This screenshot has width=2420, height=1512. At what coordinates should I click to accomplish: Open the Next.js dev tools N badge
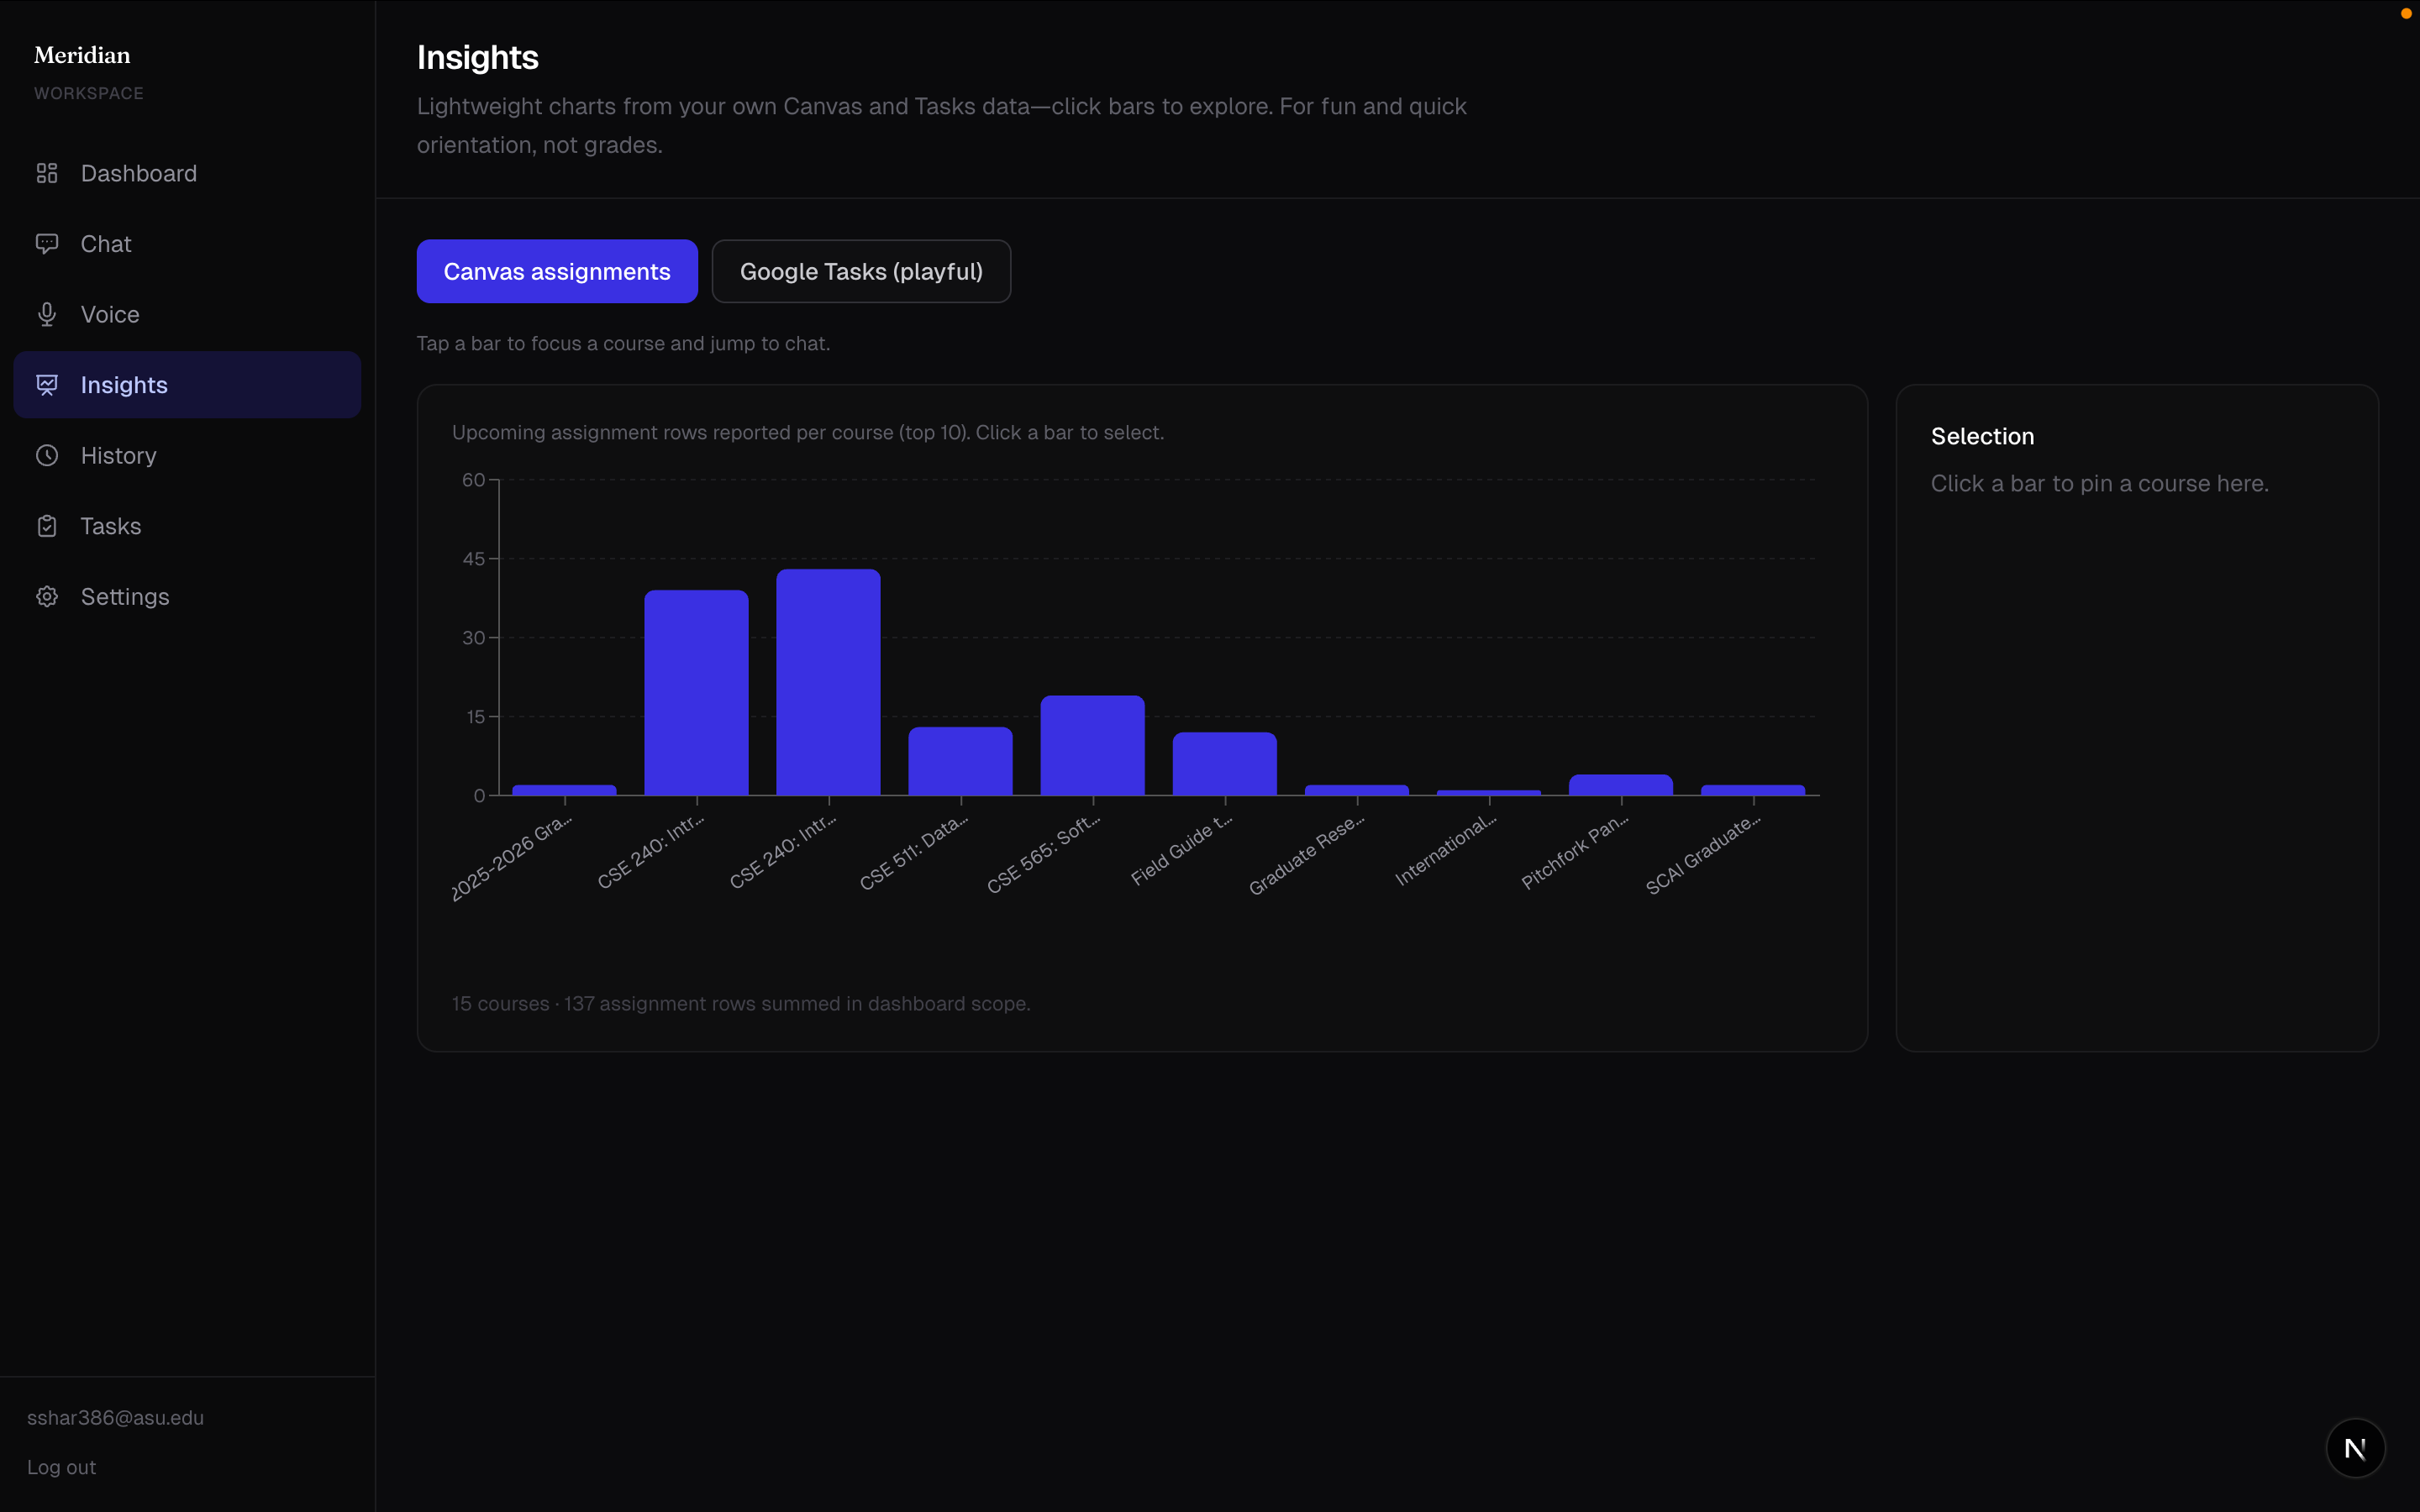click(x=2355, y=1447)
